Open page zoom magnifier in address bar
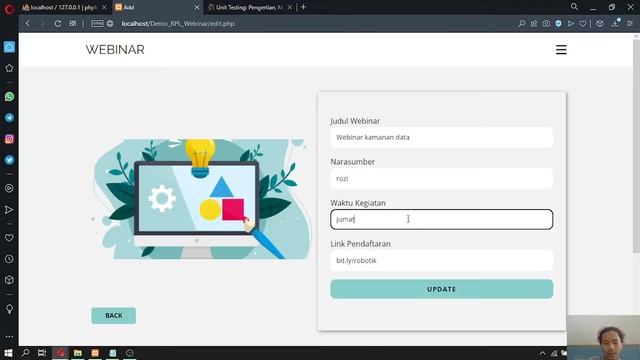Viewport: 640px width, 360px height. [522, 24]
